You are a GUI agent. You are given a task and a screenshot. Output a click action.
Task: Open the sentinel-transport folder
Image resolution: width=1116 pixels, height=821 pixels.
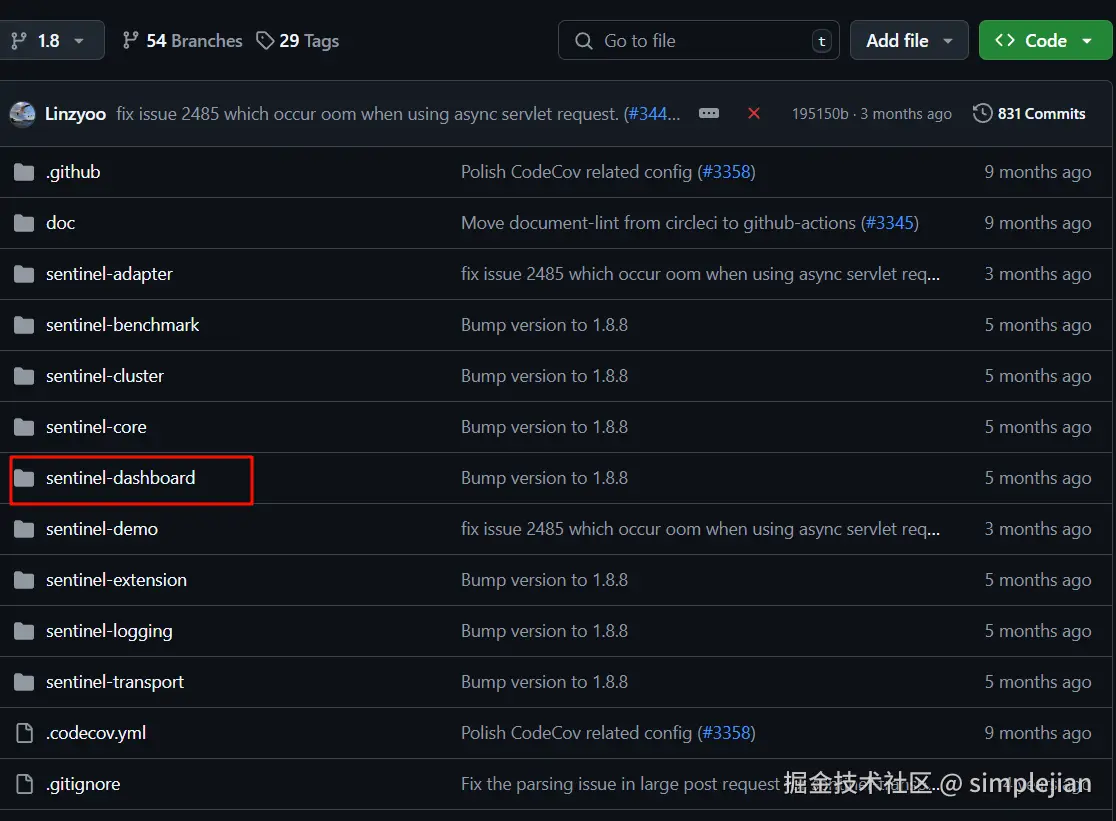click(x=115, y=682)
